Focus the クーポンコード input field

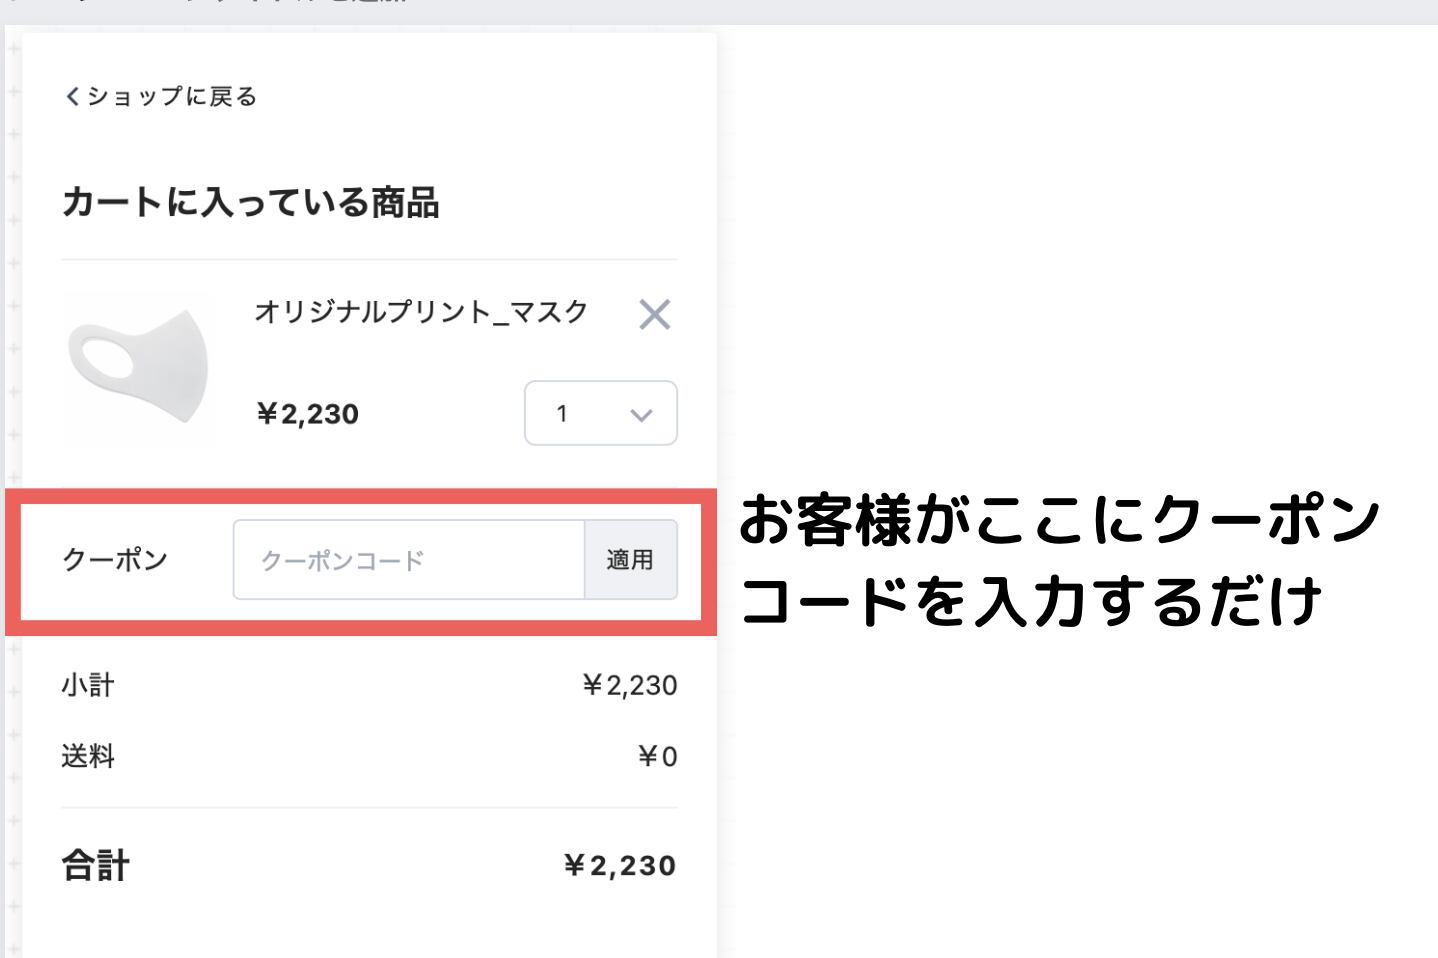click(408, 560)
